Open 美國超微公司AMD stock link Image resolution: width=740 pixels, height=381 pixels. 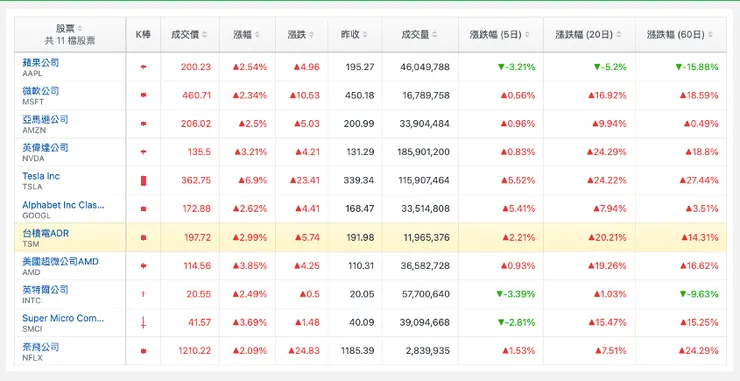click(60, 261)
